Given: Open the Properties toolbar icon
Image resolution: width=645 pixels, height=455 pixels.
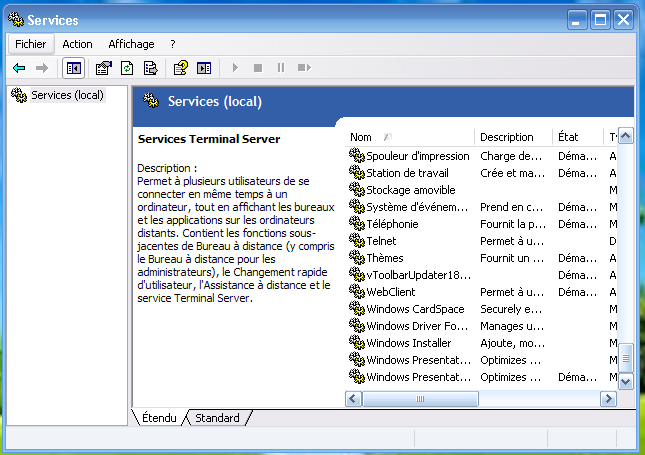Looking at the screenshot, I should pos(104,68).
